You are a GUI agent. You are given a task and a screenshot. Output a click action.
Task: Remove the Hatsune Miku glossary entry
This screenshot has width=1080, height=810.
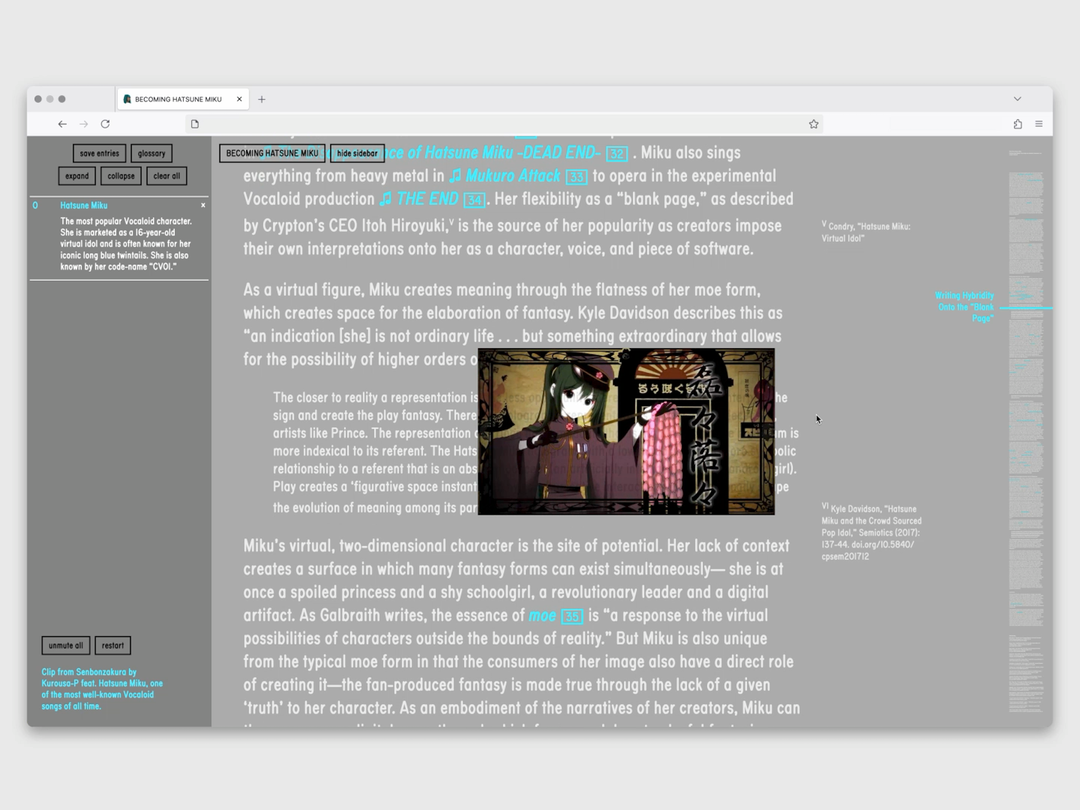203,205
